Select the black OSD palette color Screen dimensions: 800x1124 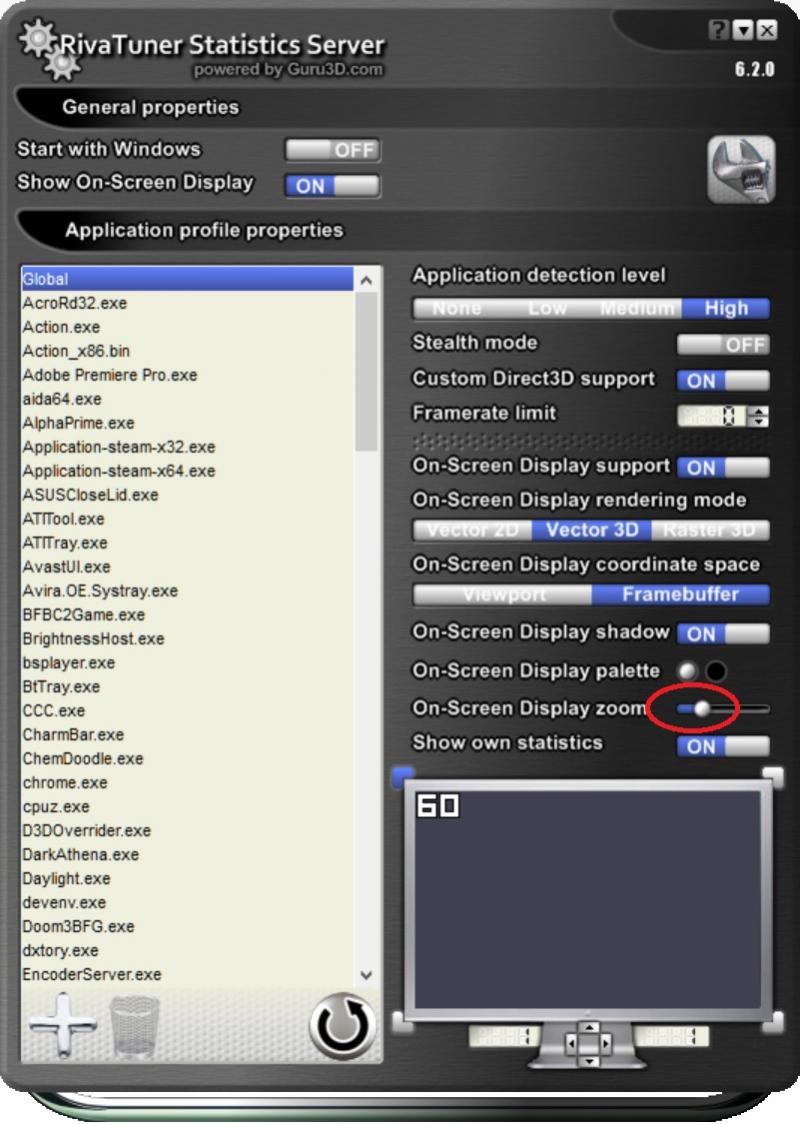(715, 671)
